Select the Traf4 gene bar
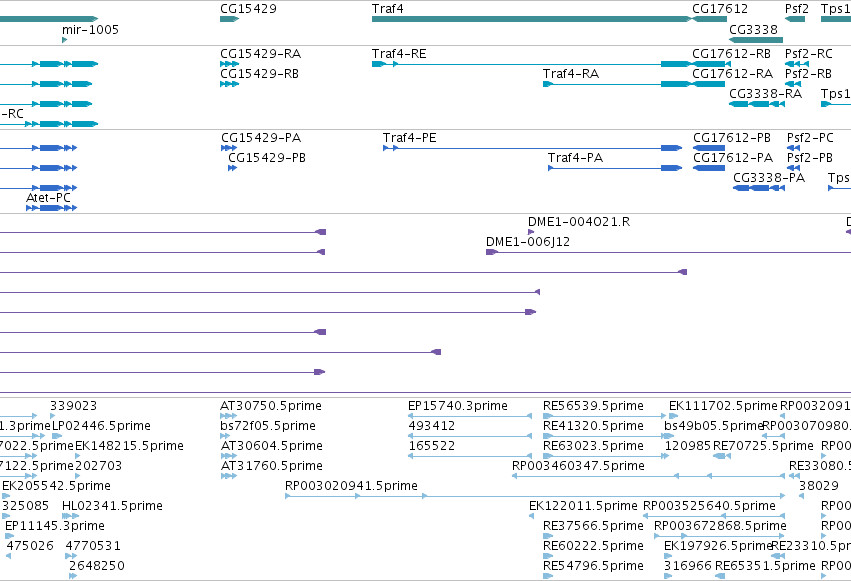This screenshot has height=581, width=851. click(532, 20)
